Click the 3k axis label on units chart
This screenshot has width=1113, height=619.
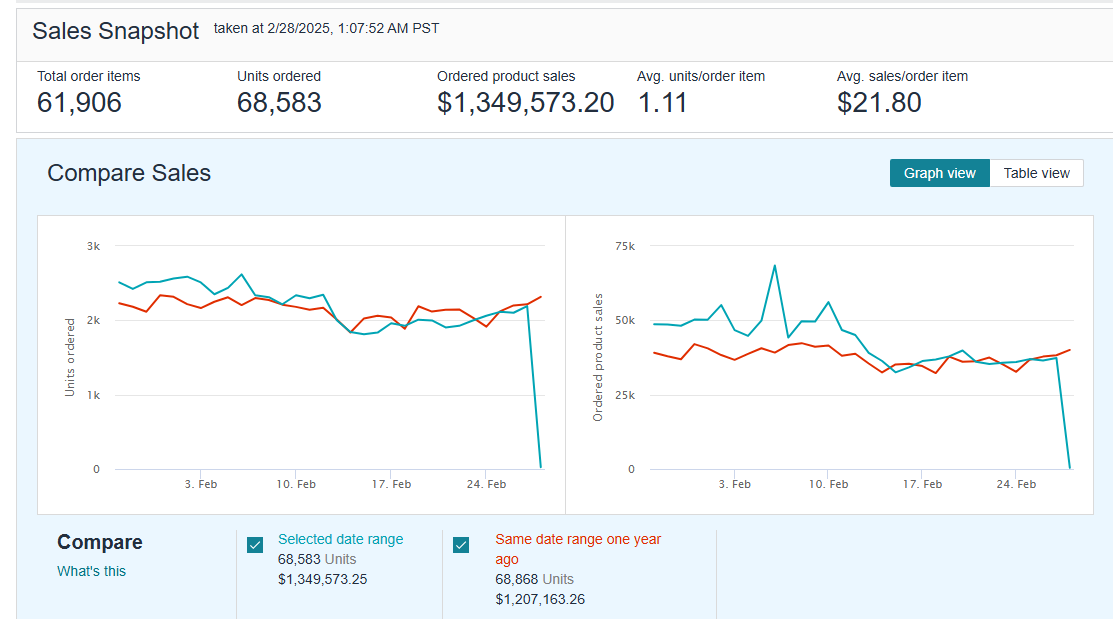tap(93, 246)
